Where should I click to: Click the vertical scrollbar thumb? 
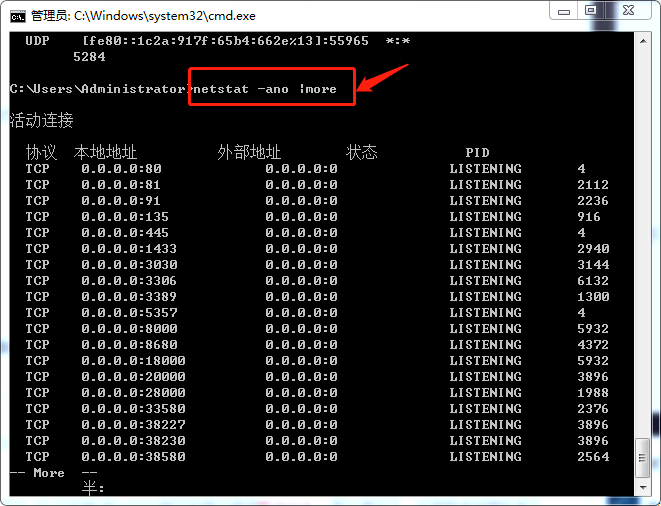click(643, 458)
